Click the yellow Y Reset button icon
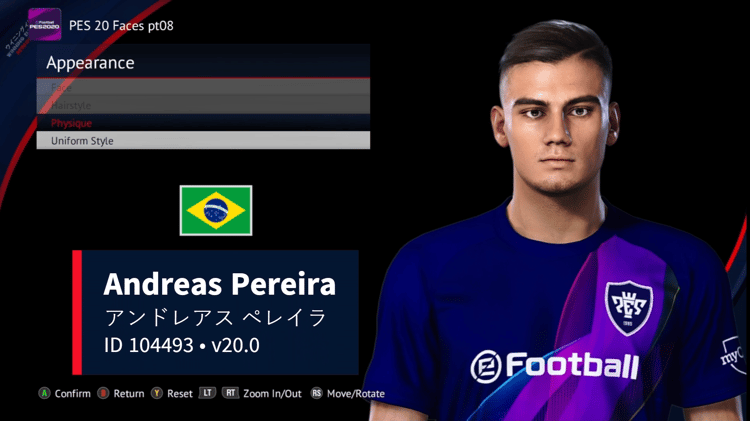This screenshot has height=421, width=750. [x=156, y=393]
